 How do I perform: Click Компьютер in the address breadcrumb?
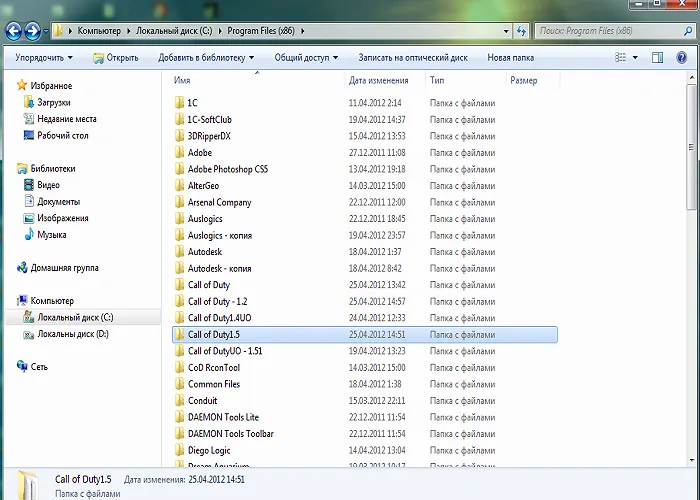(x=99, y=31)
